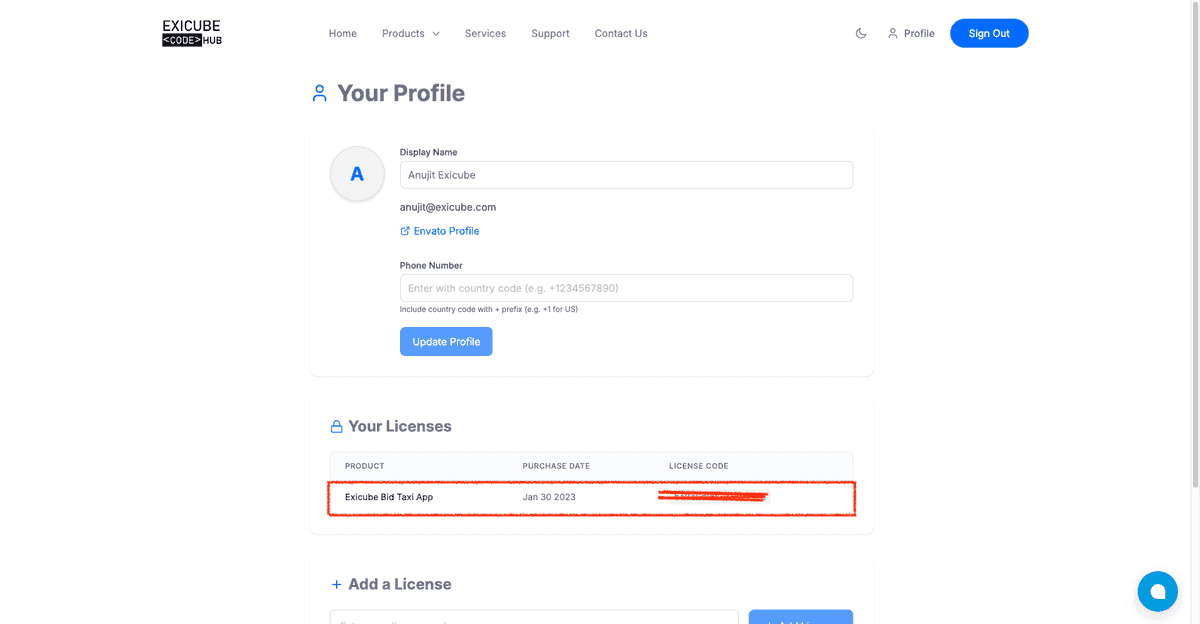Expand the Products dropdown menu
The width and height of the screenshot is (1200, 624).
click(411, 33)
